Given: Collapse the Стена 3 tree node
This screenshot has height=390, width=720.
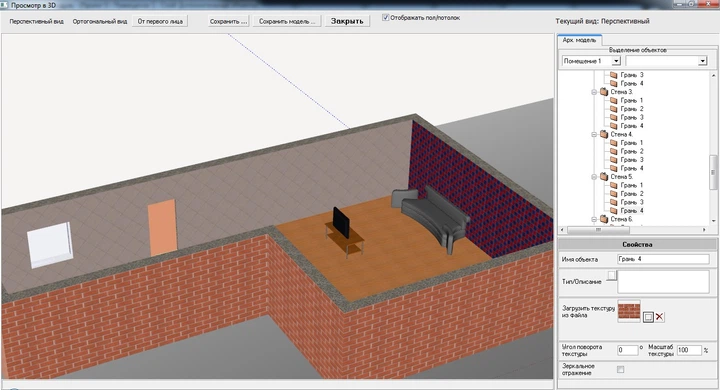Looking at the screenshot, I should [x=594, y=92].
